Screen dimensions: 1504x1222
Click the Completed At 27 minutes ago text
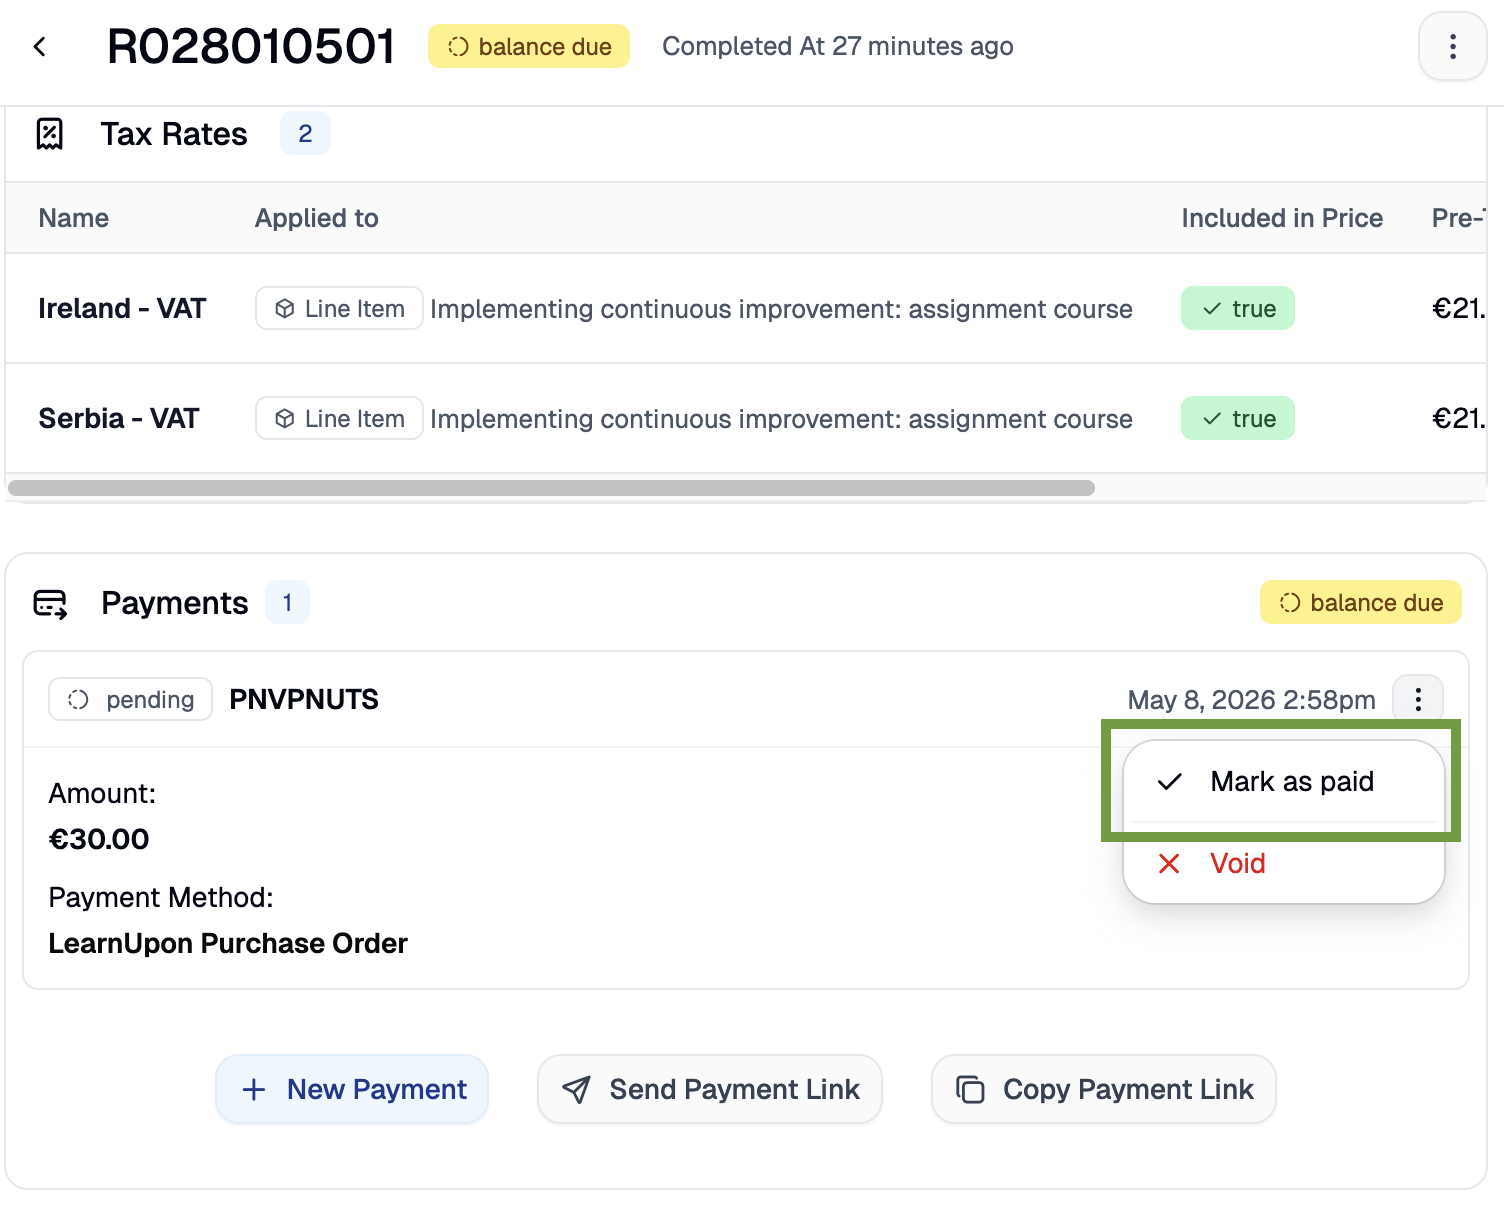tap(838, 46)
